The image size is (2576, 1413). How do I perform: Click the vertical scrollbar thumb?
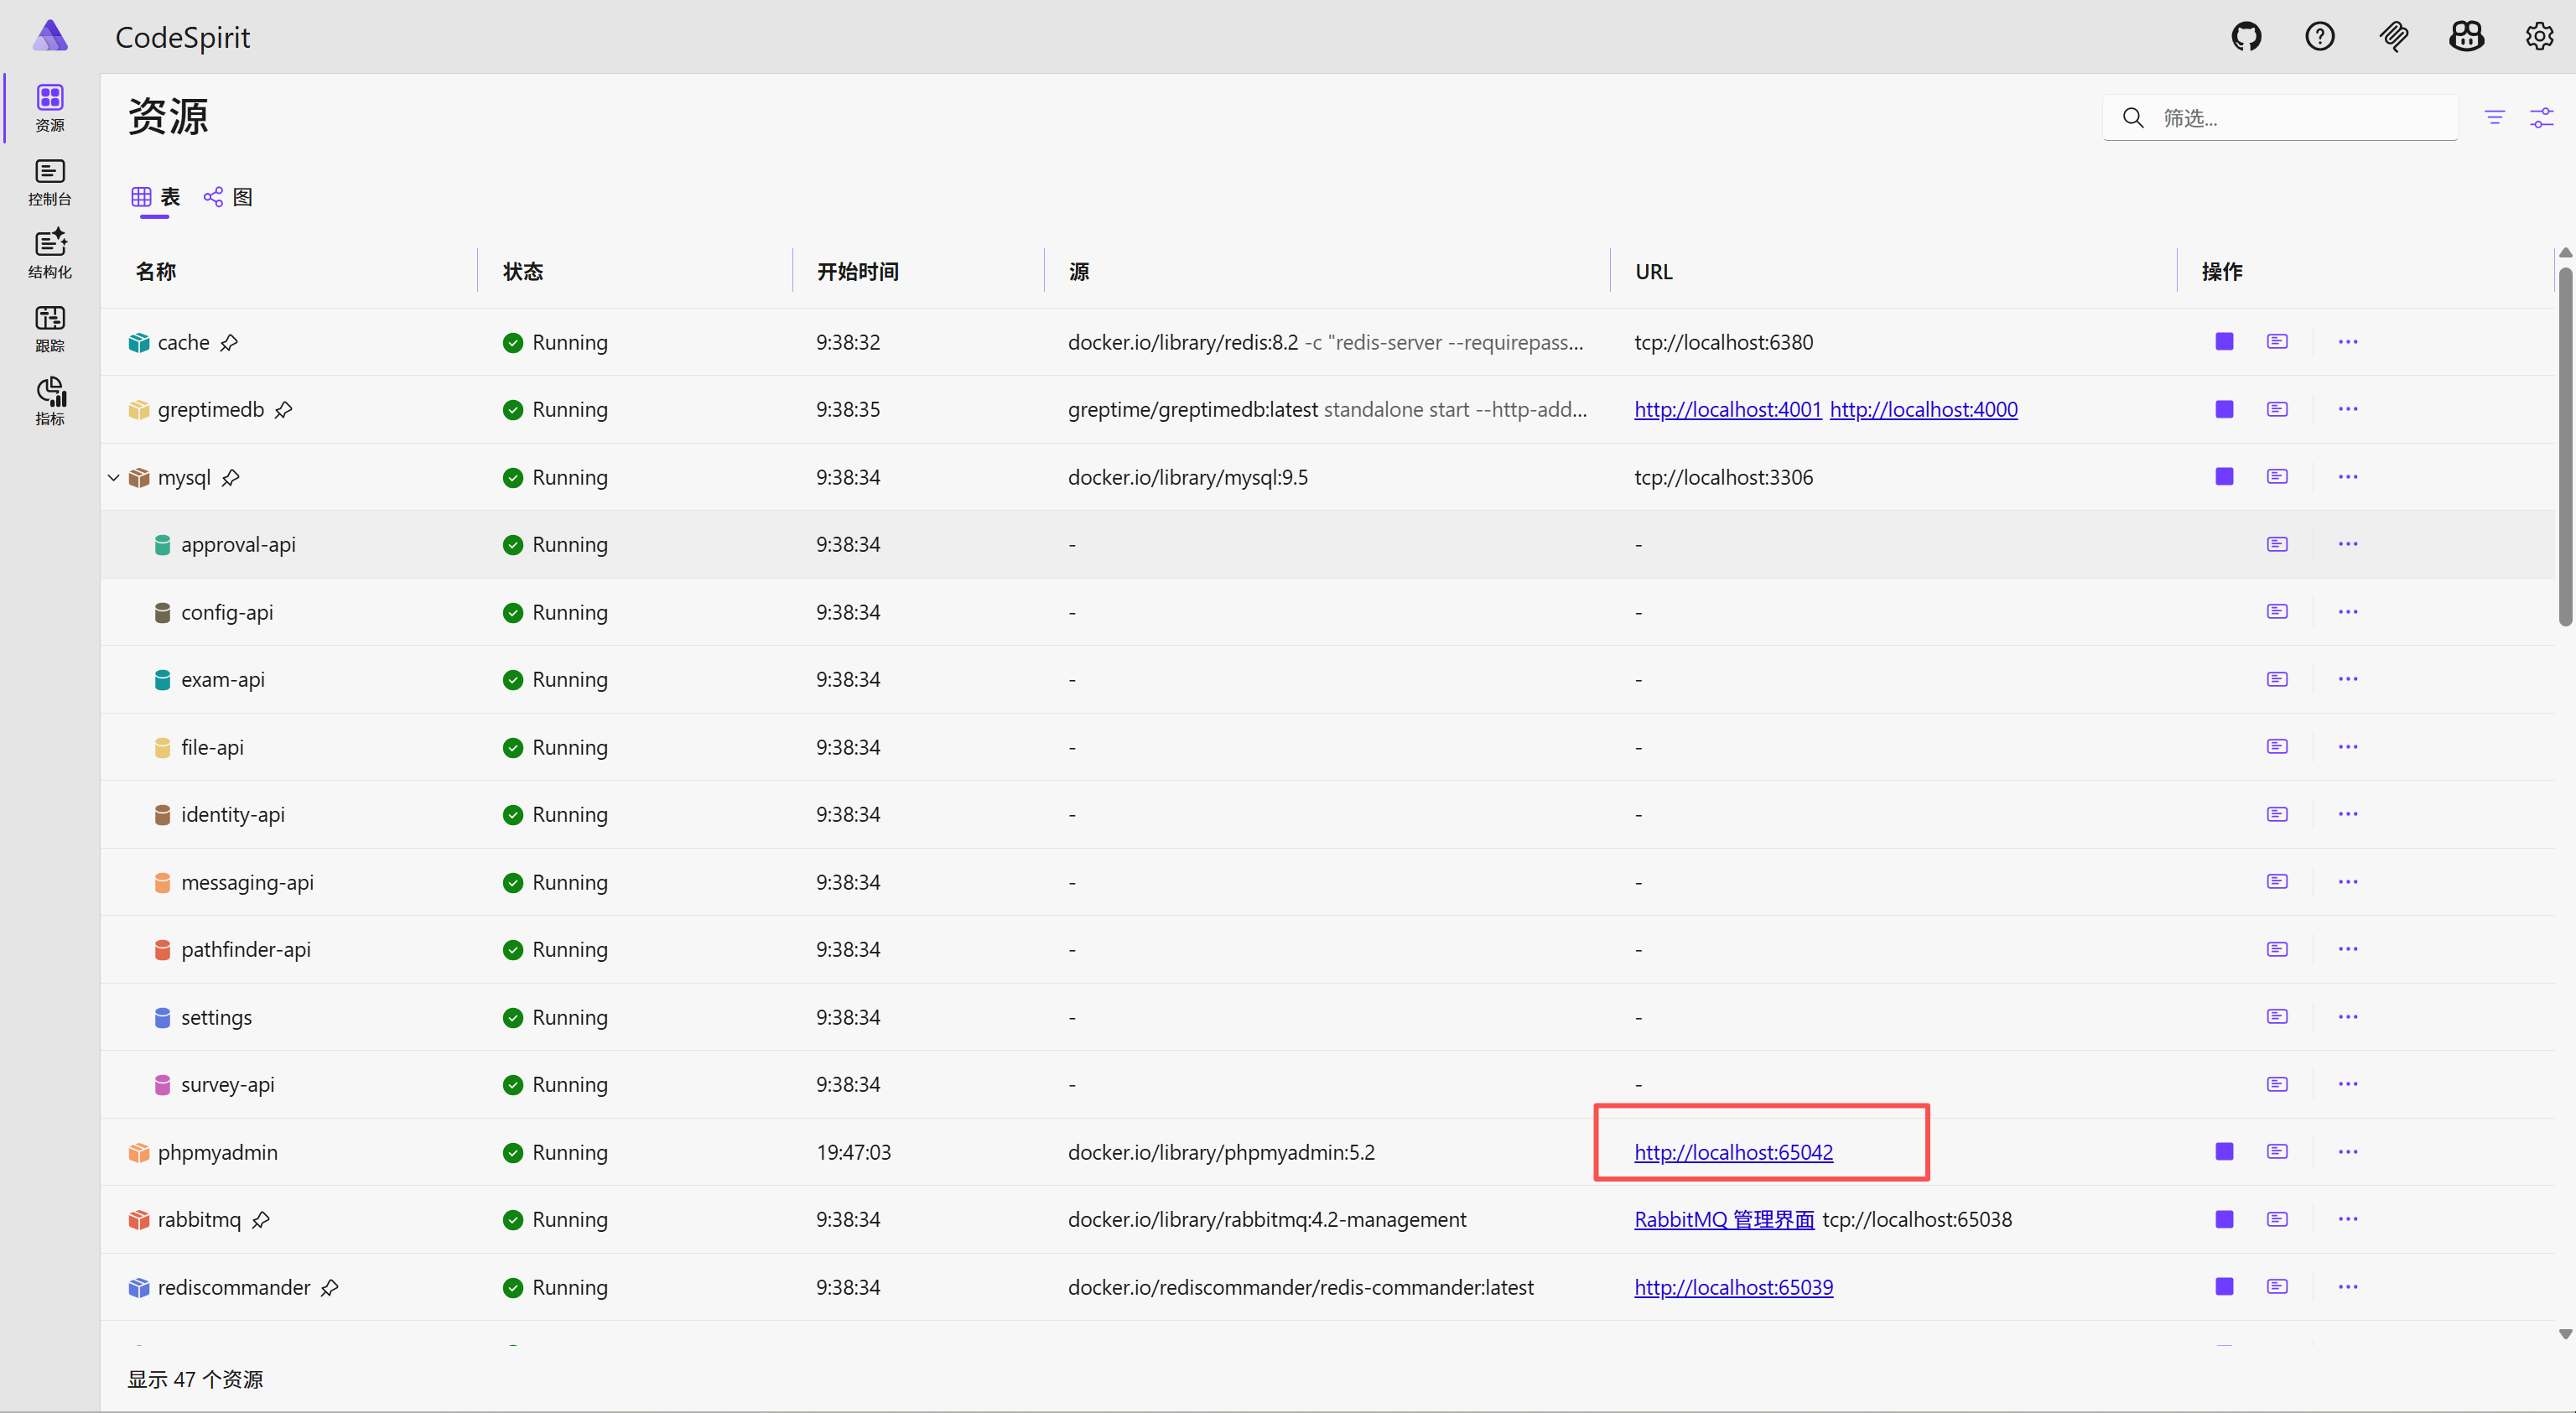(x=2564, y=445)
